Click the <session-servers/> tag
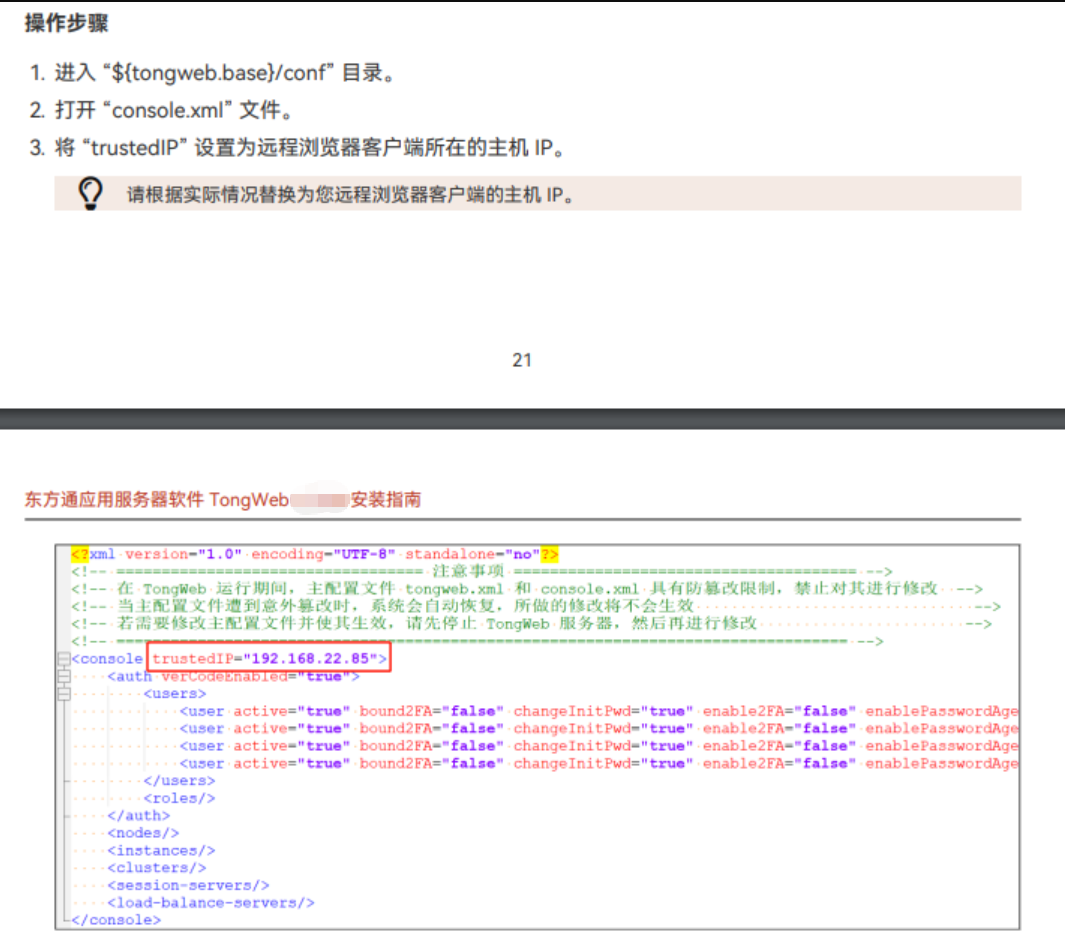1065x945 pixels. pos(188,885)
